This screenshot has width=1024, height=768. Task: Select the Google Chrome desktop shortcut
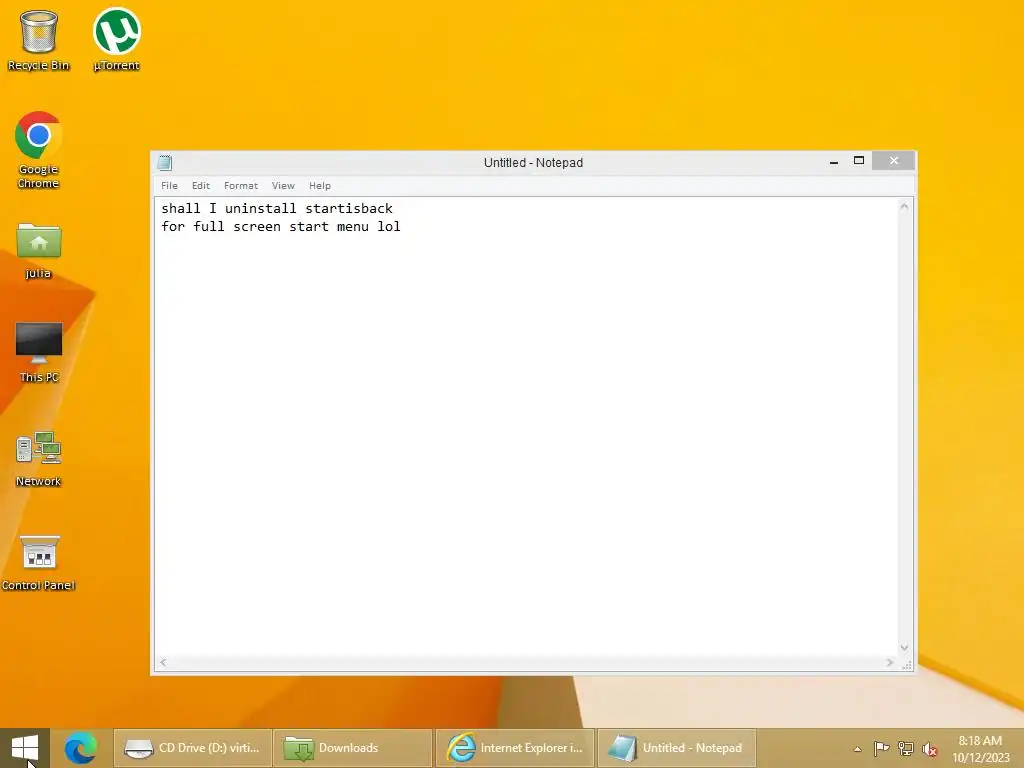pyautogui.click(x=39, y=150)
